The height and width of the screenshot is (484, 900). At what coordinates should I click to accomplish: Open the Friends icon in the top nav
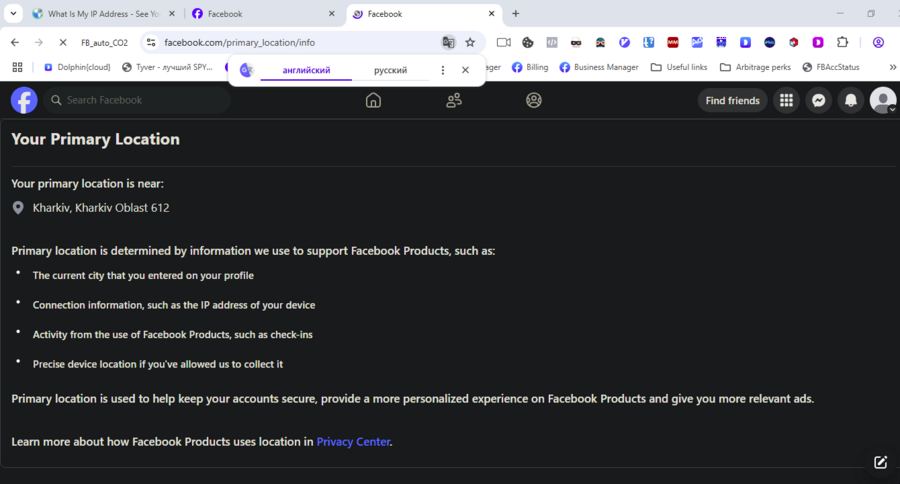click(x=454, y=100)
